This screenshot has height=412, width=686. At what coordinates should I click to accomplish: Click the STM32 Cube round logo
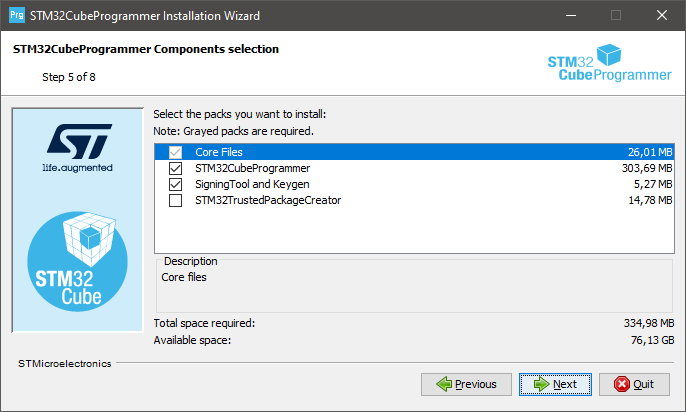[x=77, y=262]
